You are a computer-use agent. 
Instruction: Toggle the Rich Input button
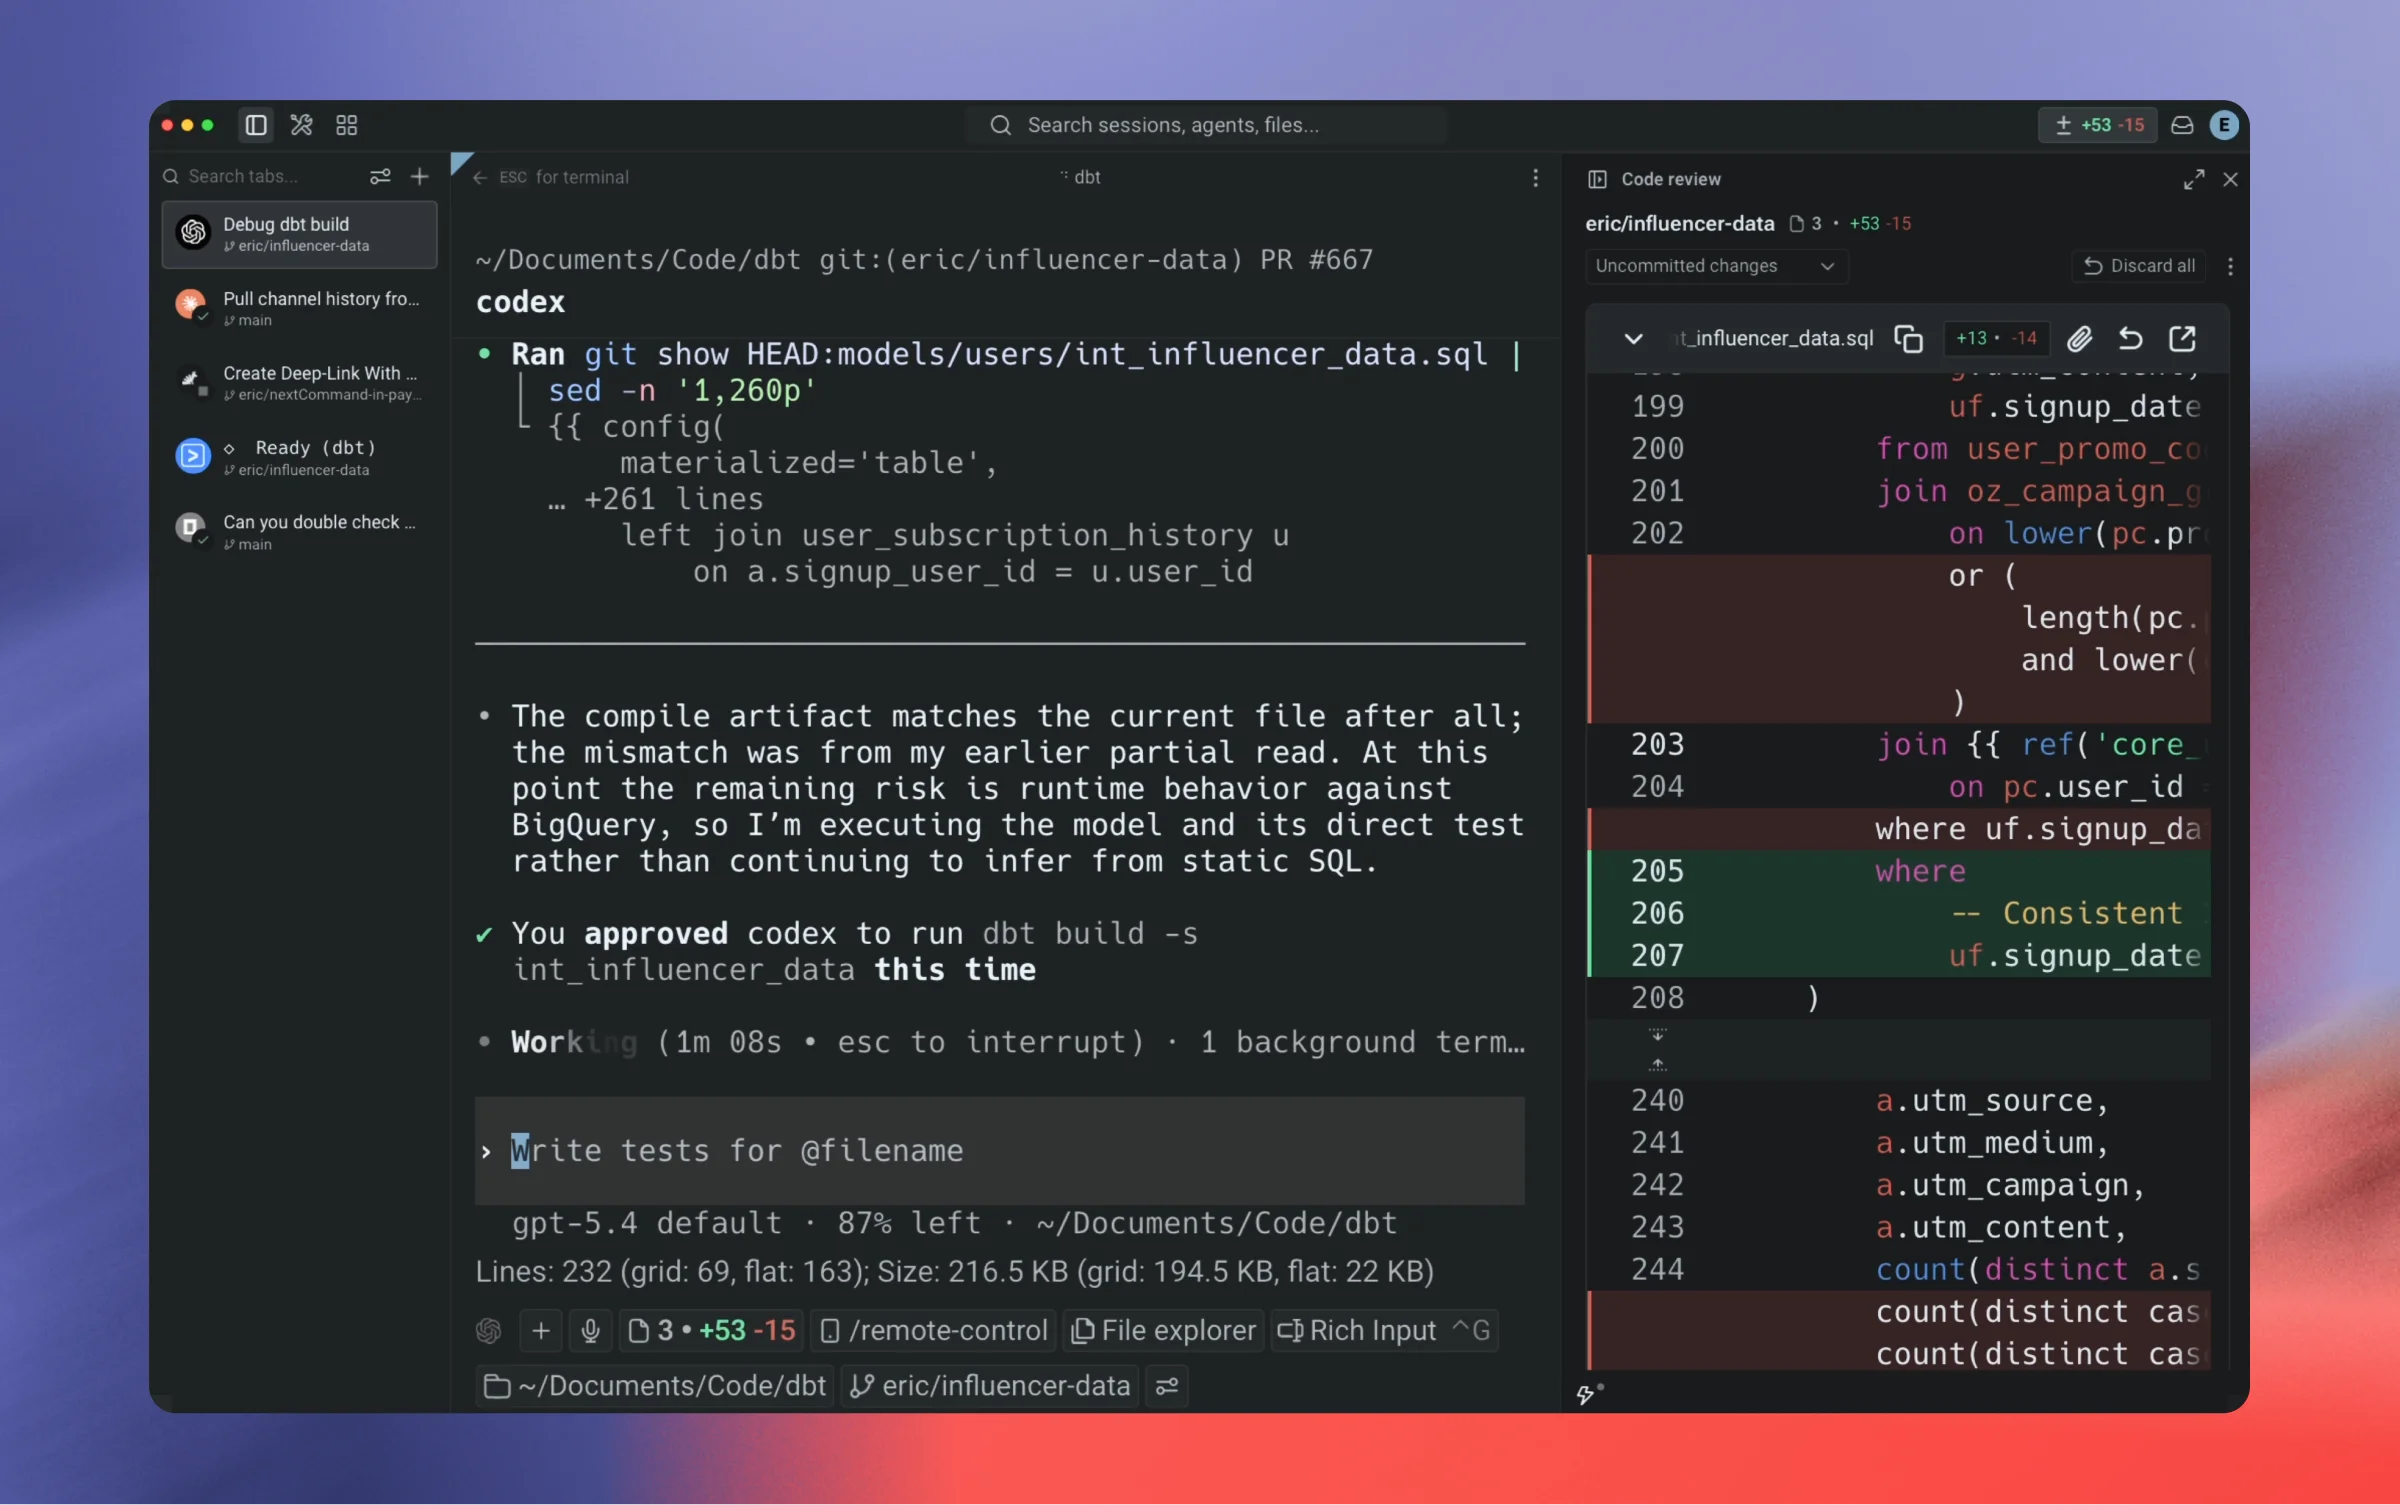click(x=1384, y=1330)
